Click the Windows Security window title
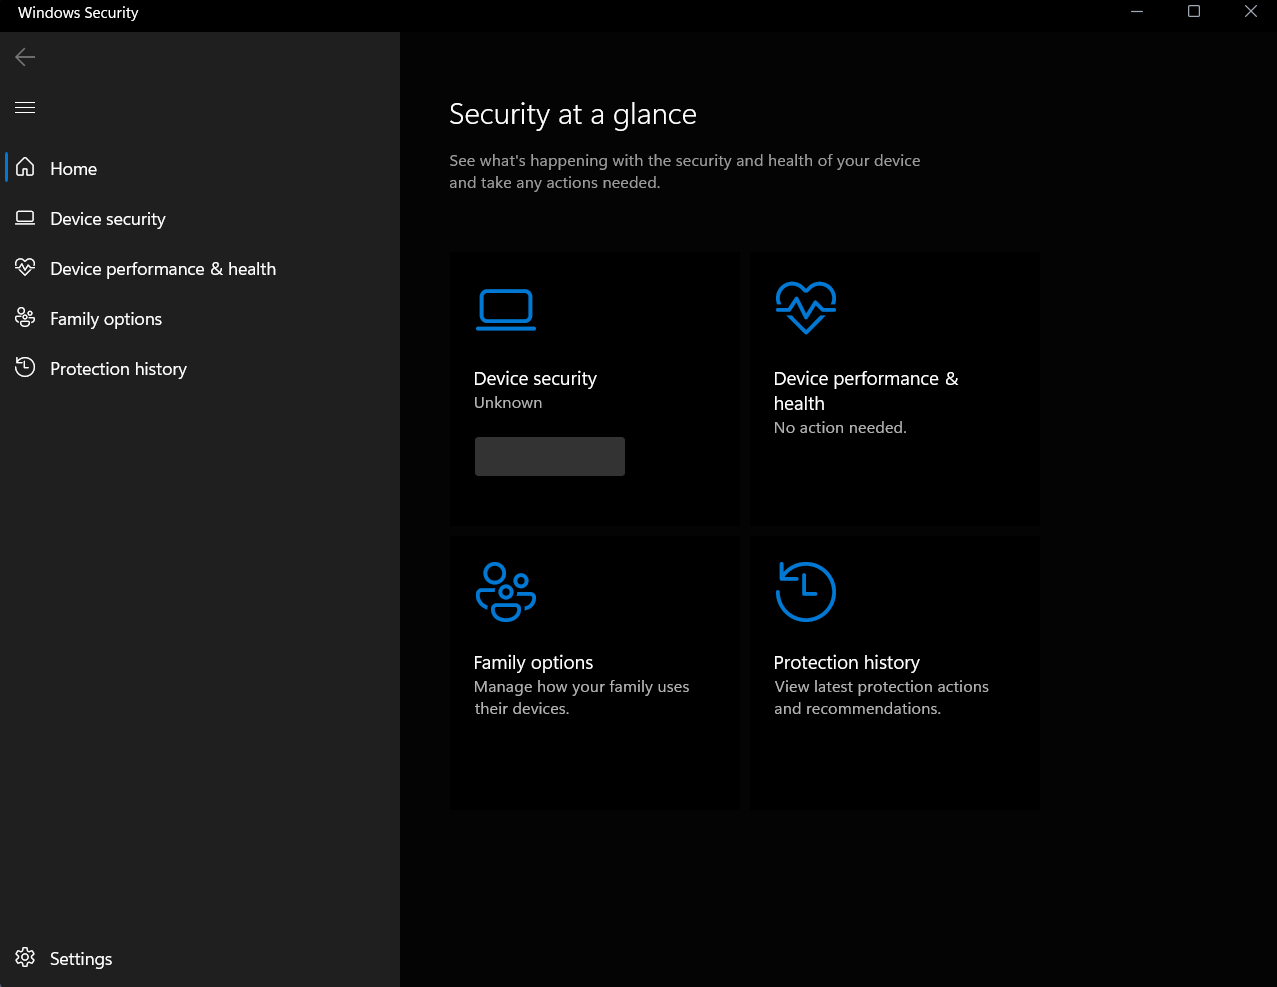Viewport: 1277px width, 987px height. click(x=78, y=12)
